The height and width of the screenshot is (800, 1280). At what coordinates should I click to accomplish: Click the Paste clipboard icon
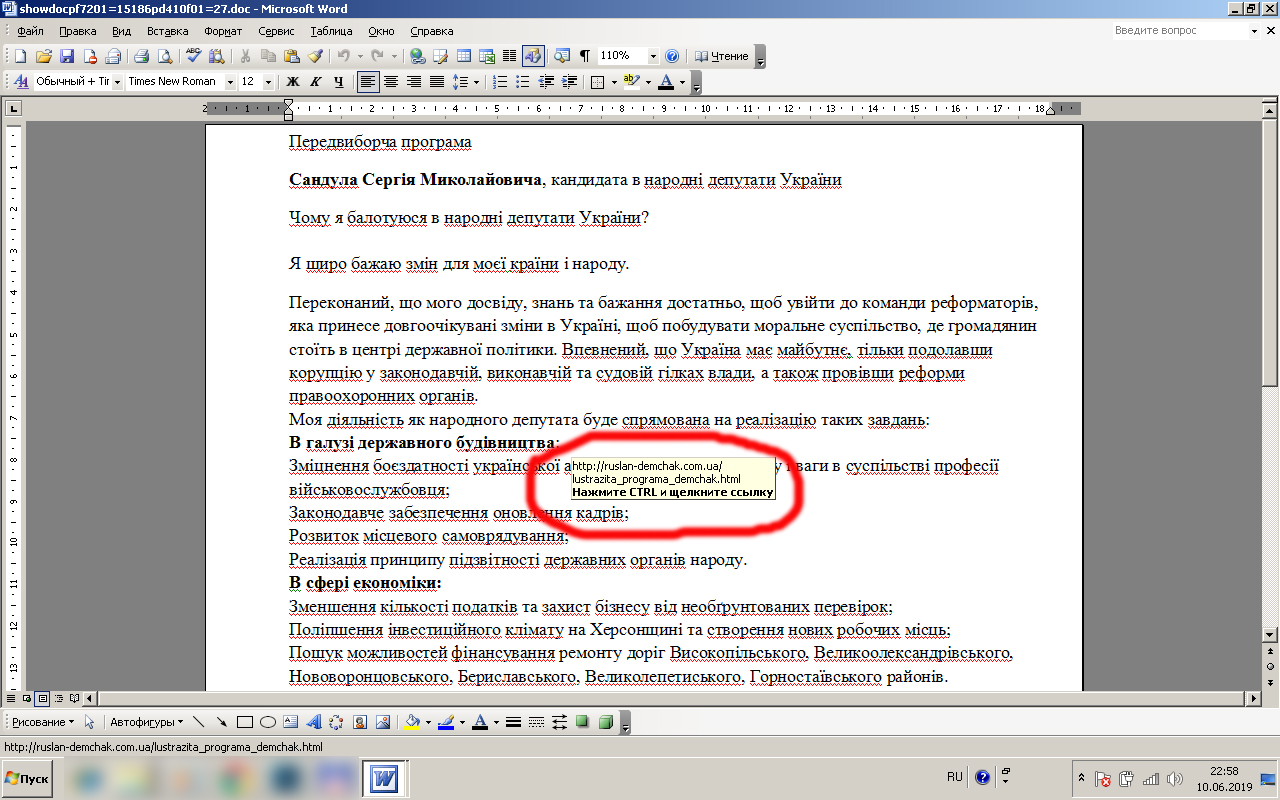point(291,56)
